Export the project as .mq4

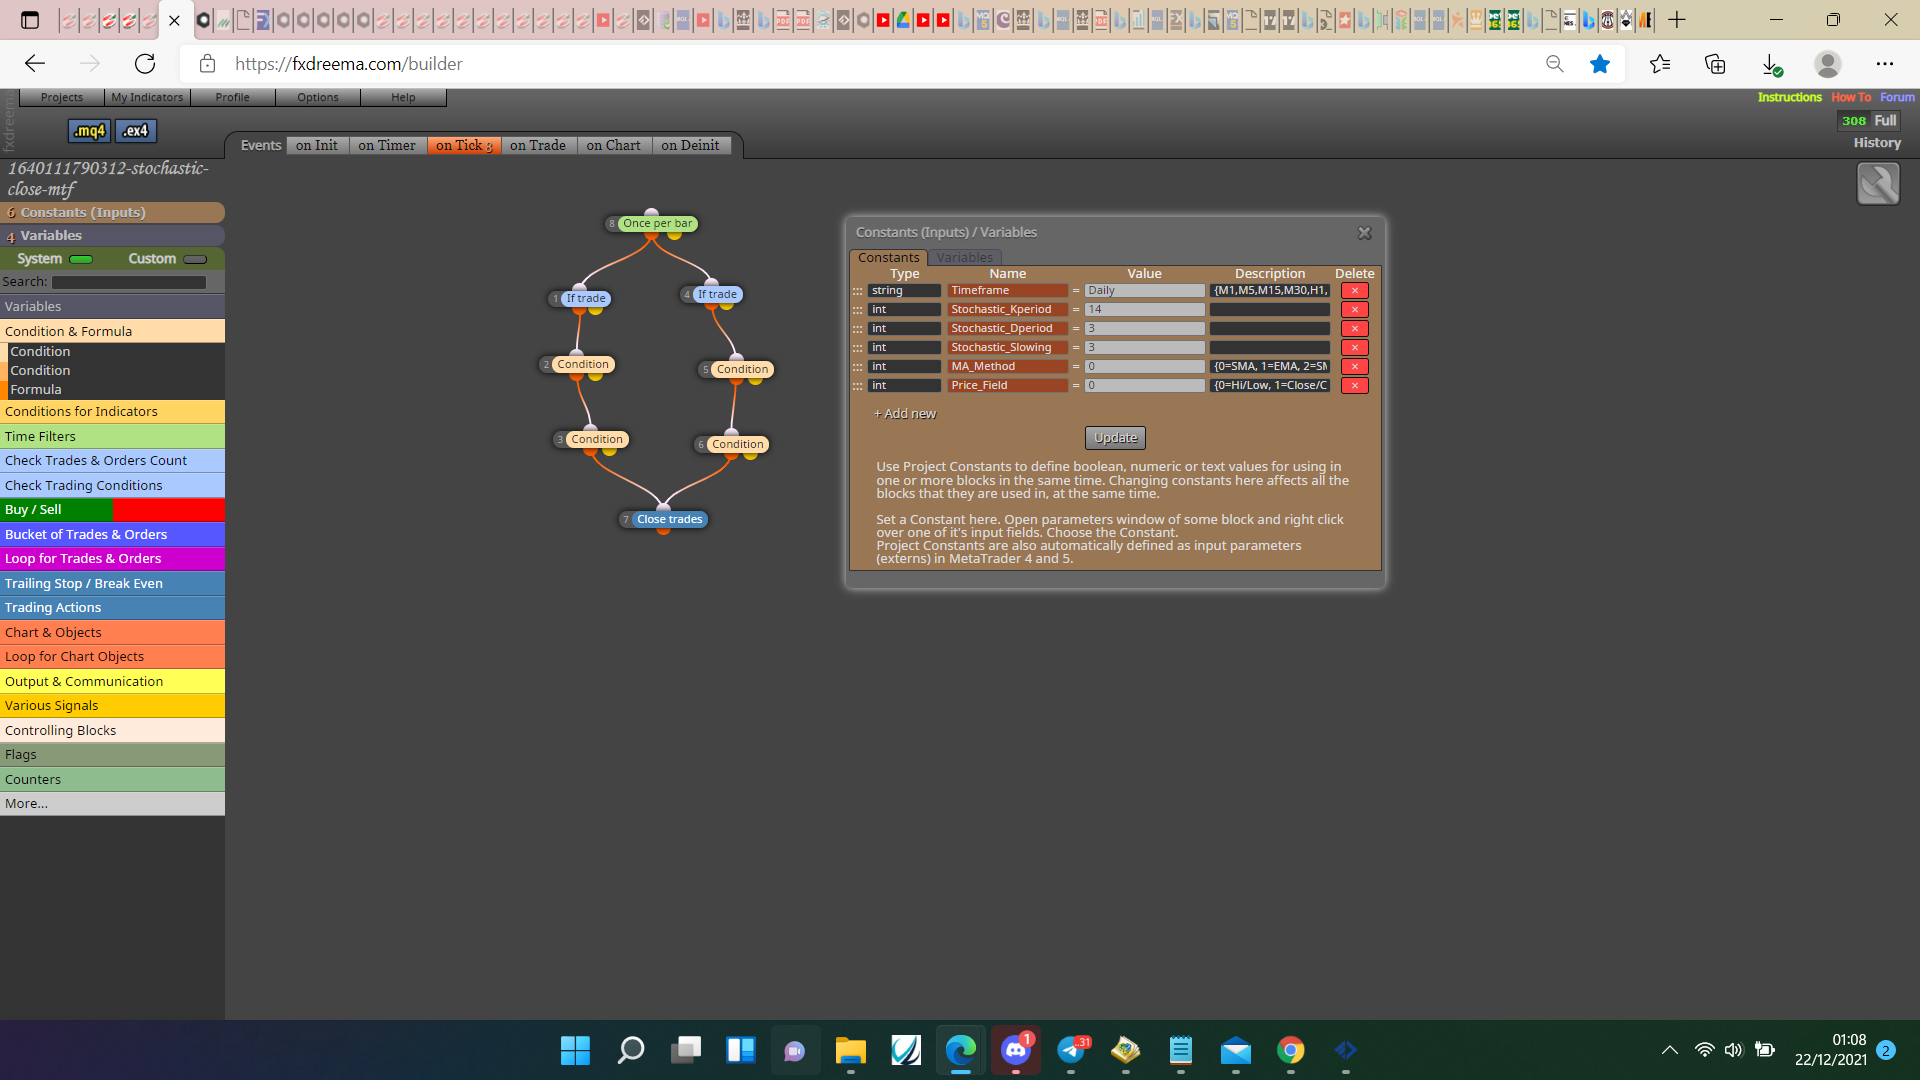(x=89, y=131)
